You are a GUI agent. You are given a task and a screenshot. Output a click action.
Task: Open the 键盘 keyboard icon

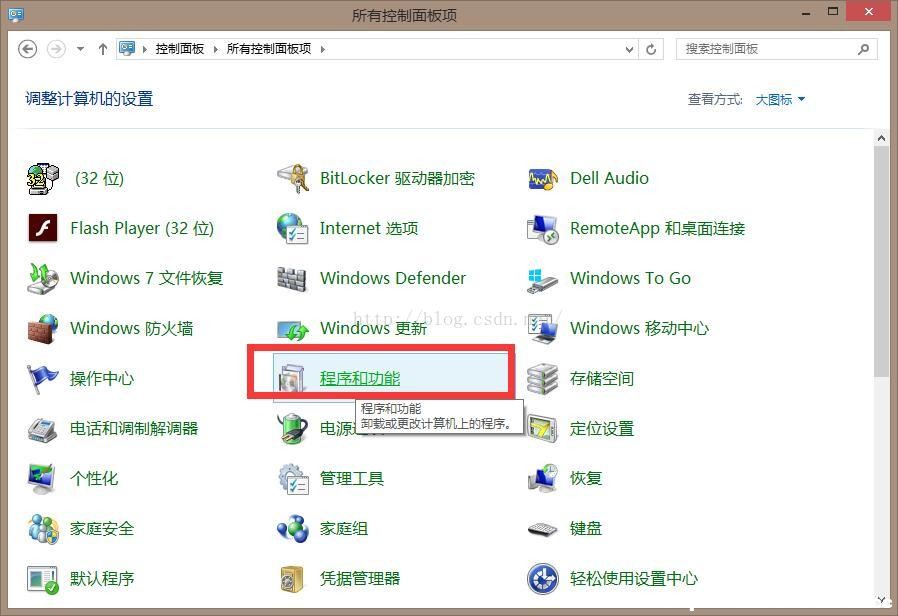[x=543, y=530]
